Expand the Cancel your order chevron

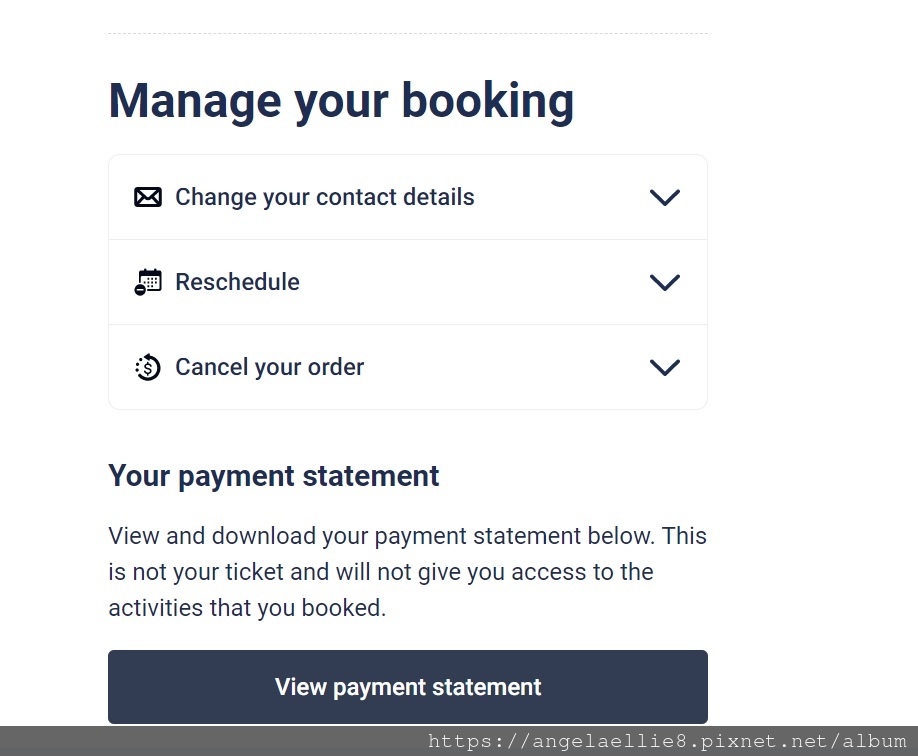(x=664, y=367)
